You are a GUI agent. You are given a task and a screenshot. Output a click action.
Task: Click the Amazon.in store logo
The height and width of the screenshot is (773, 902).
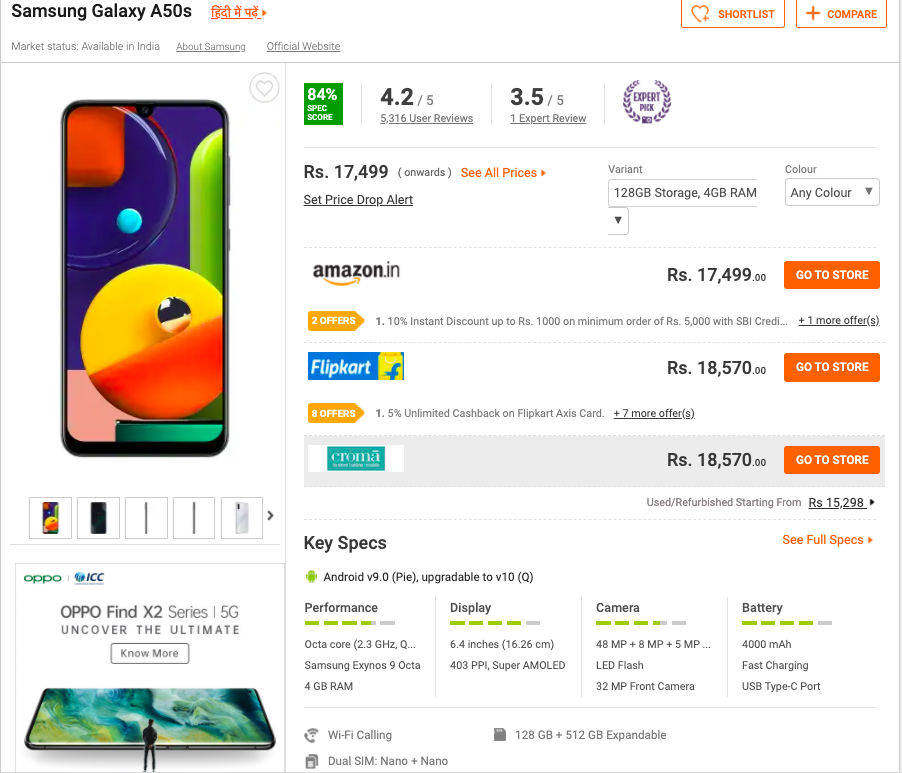pyautogui.click(x=356, y=274)
